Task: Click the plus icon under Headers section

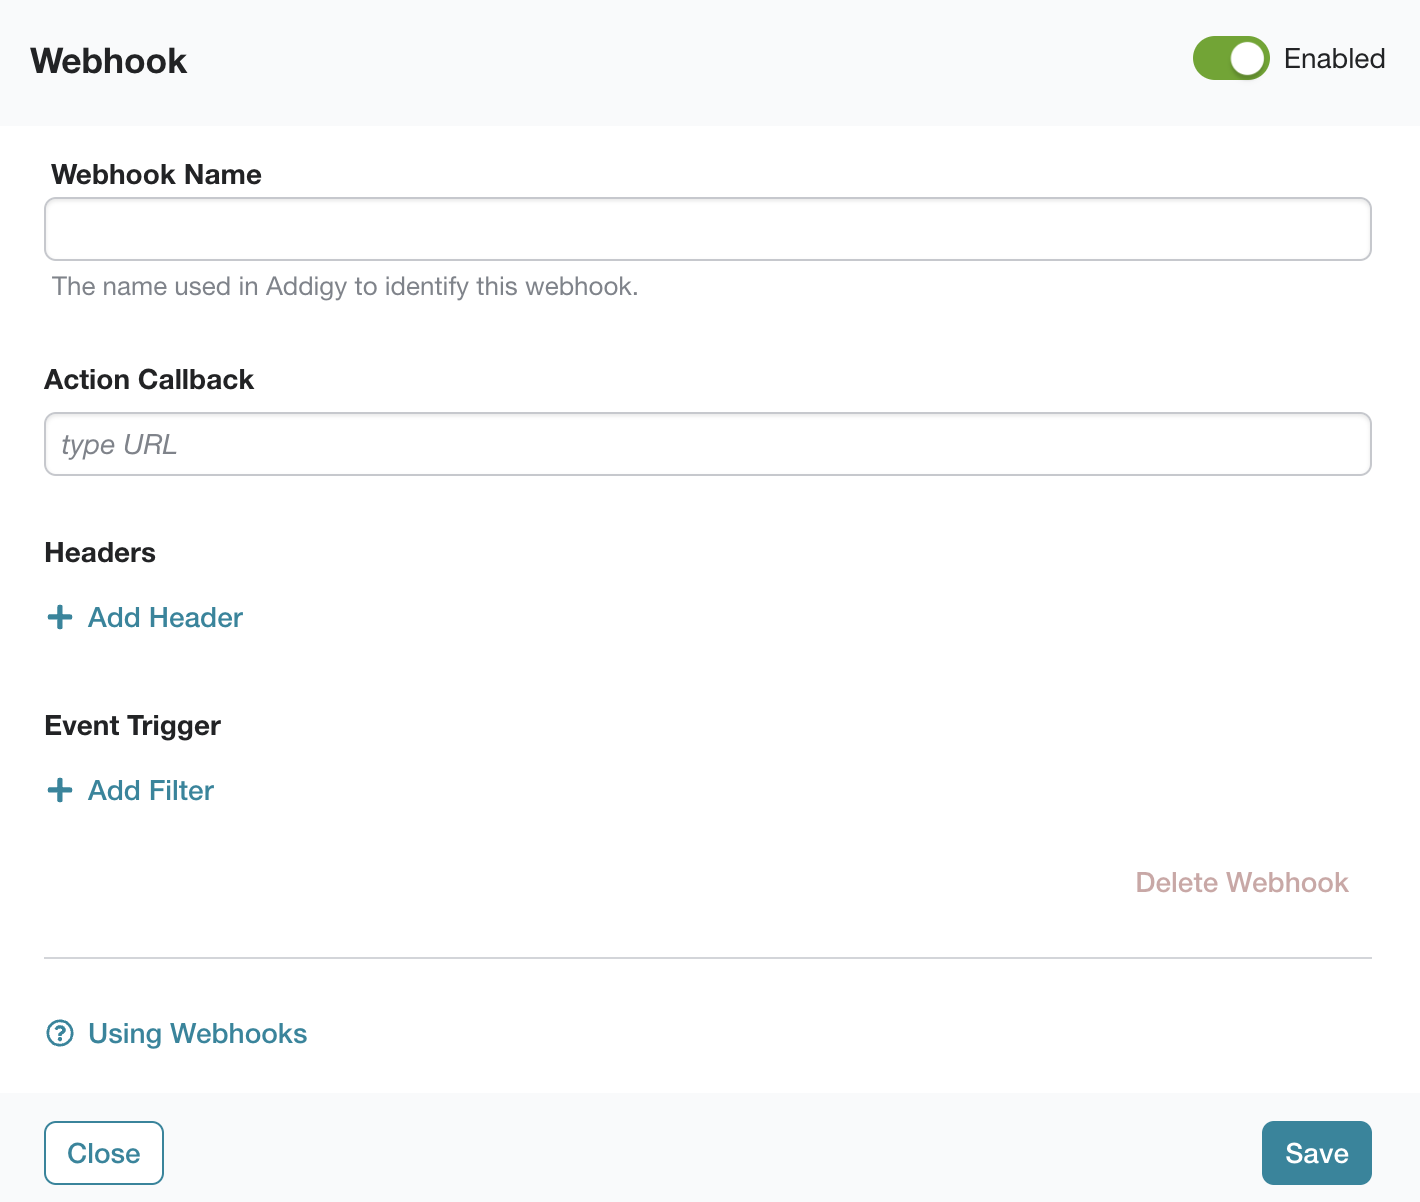Action: [x=60, y=617]
